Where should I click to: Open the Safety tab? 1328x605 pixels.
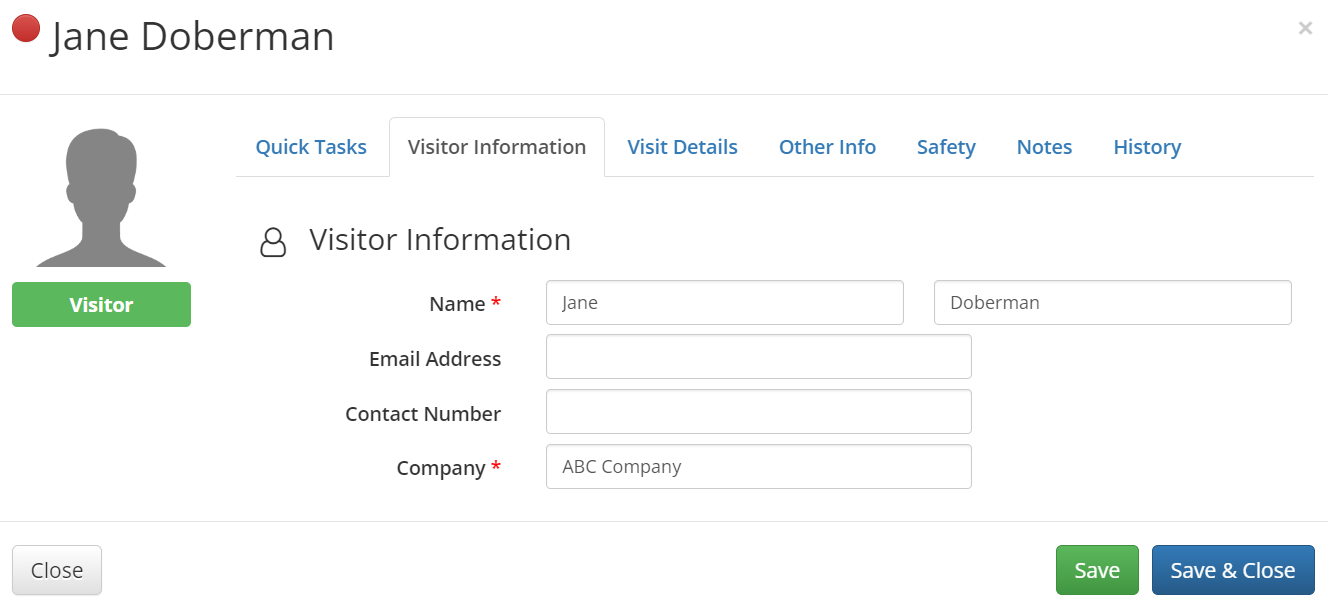946,147
